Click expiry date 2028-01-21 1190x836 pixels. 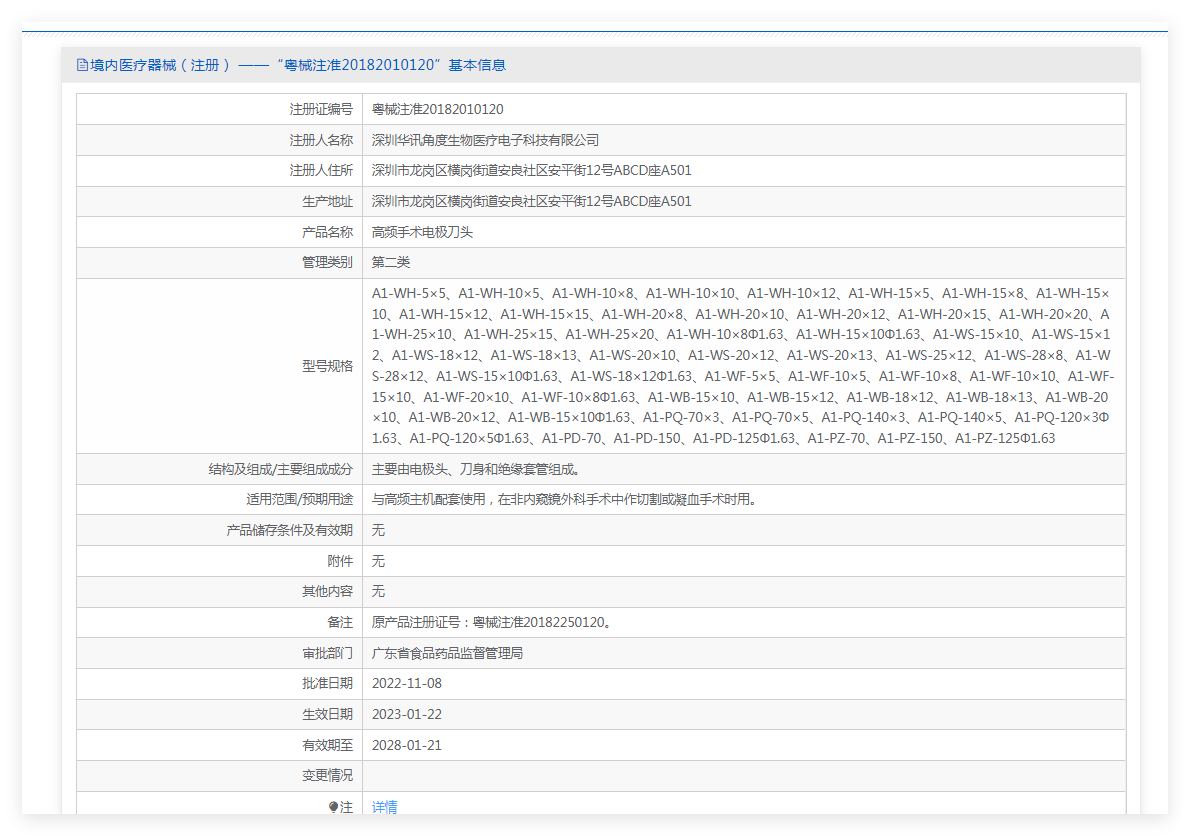(x=407, y=746)
